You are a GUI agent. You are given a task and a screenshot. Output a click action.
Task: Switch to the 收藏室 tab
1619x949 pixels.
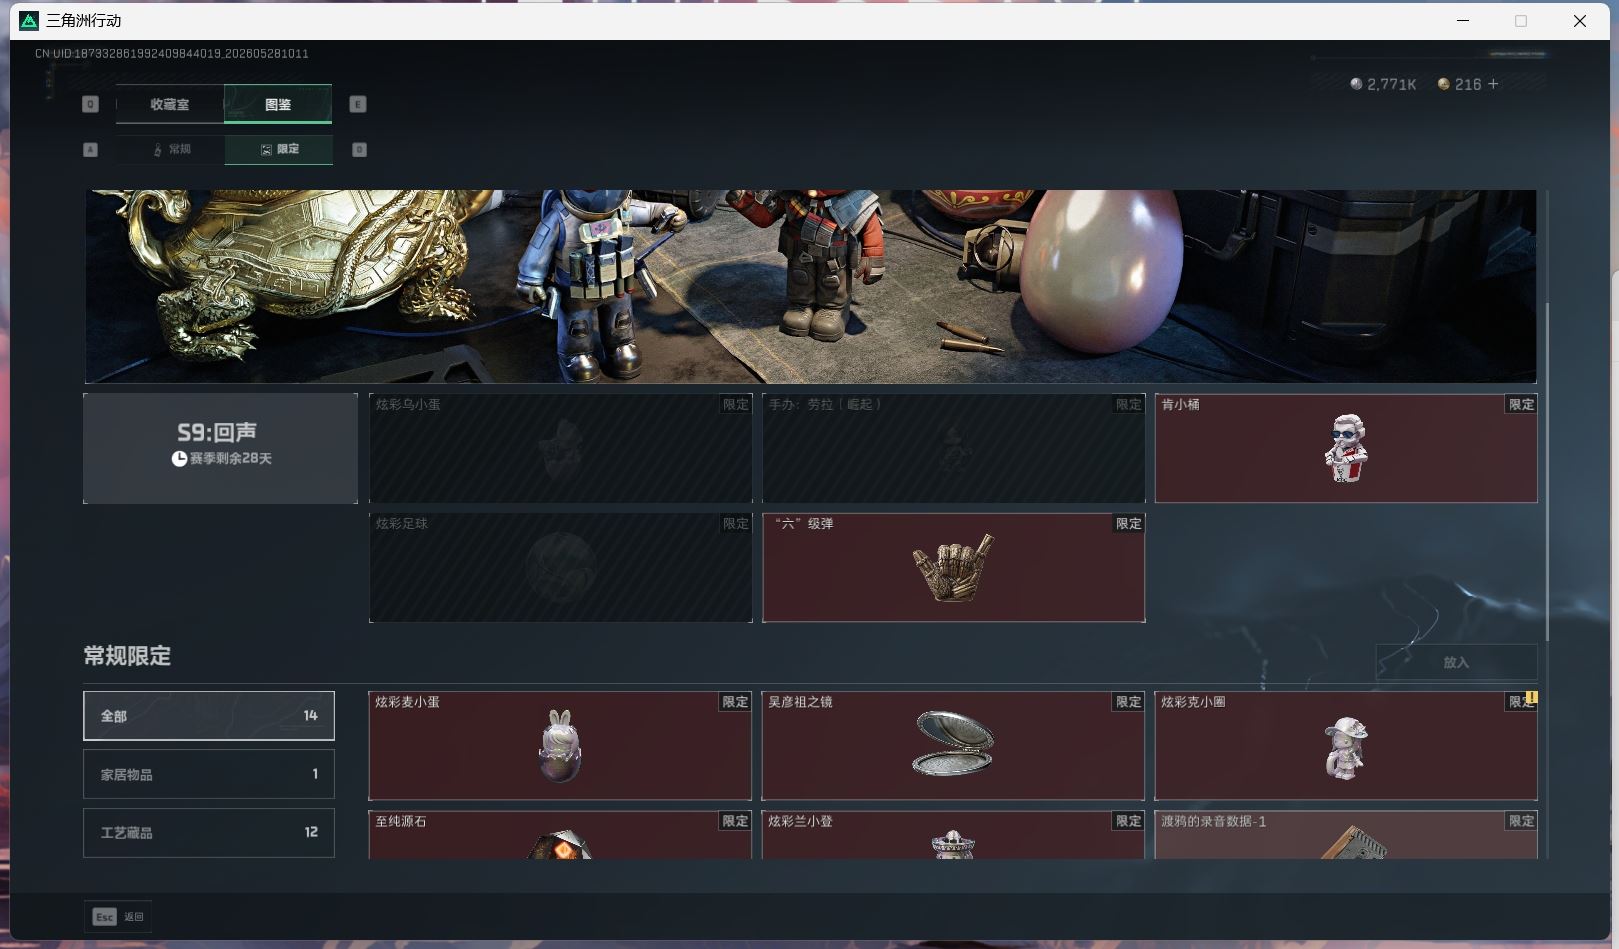pyautogui.click(x=170, y=104)
